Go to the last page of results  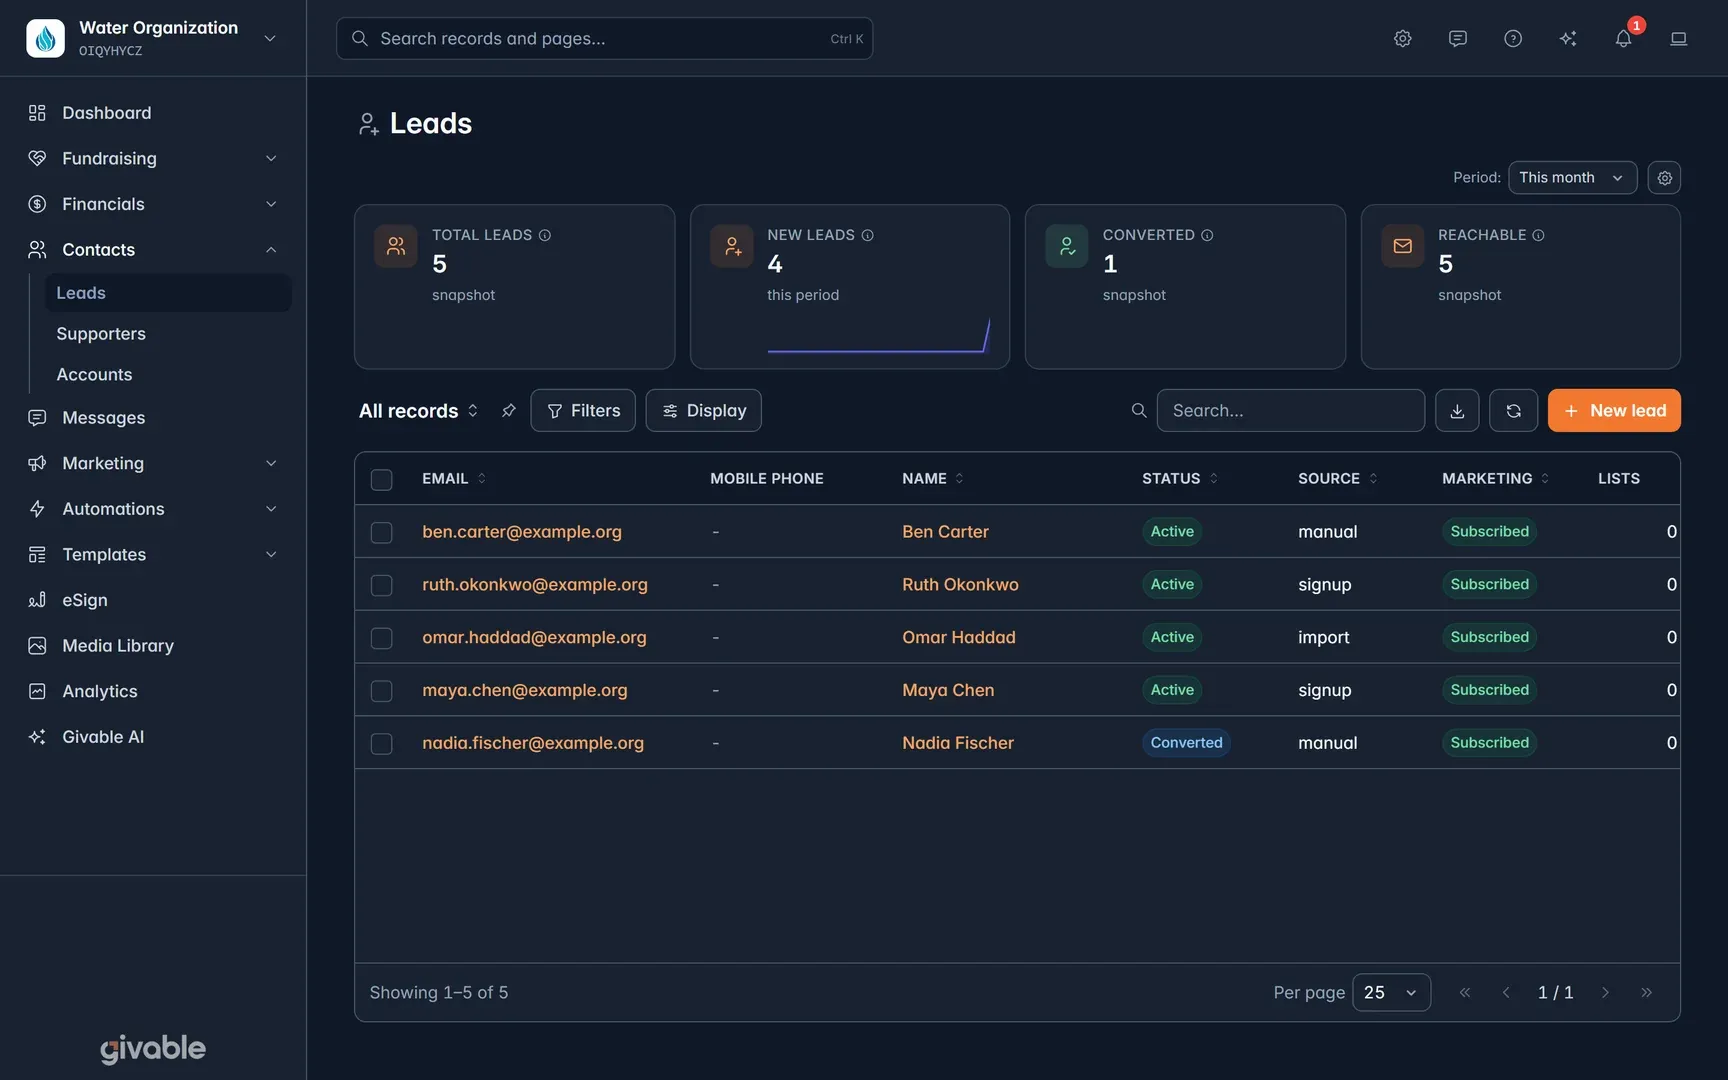point(1646,992)
